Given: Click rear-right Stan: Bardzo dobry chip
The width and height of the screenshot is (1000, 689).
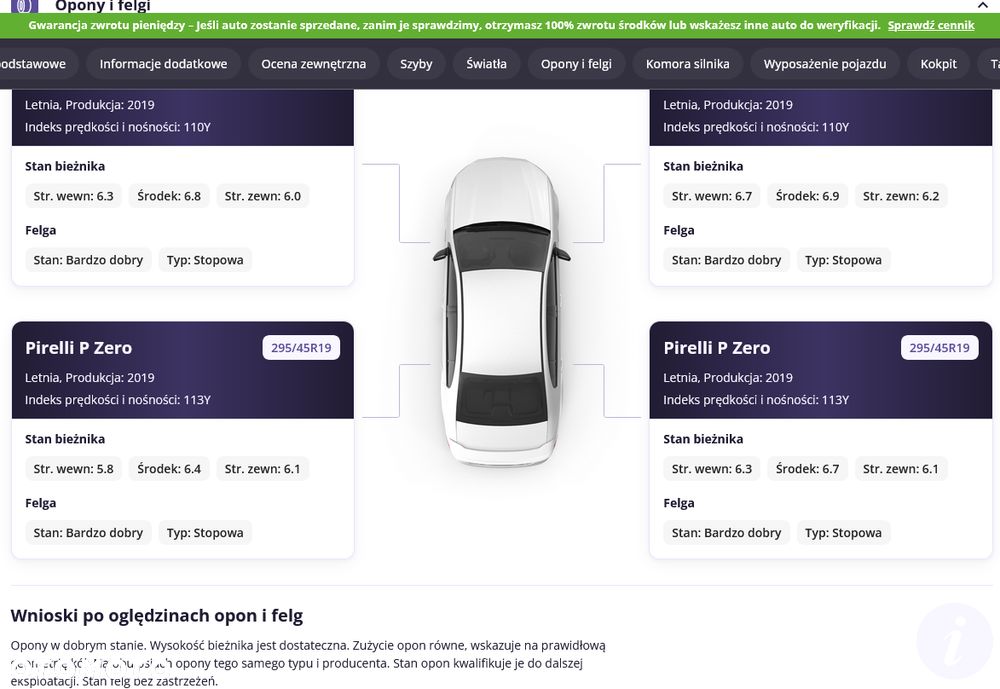Looking at the screenshot, I should (x=726, y=533).
